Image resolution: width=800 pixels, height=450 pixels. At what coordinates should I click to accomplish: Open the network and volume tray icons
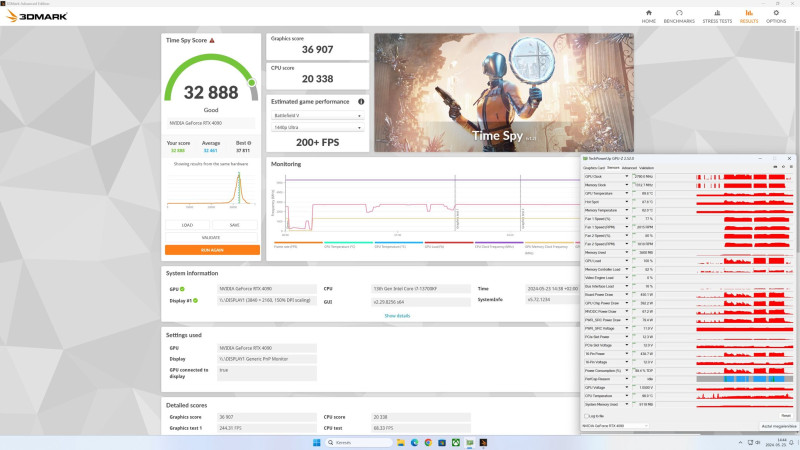pyautogui.click(x=754, y=442)
